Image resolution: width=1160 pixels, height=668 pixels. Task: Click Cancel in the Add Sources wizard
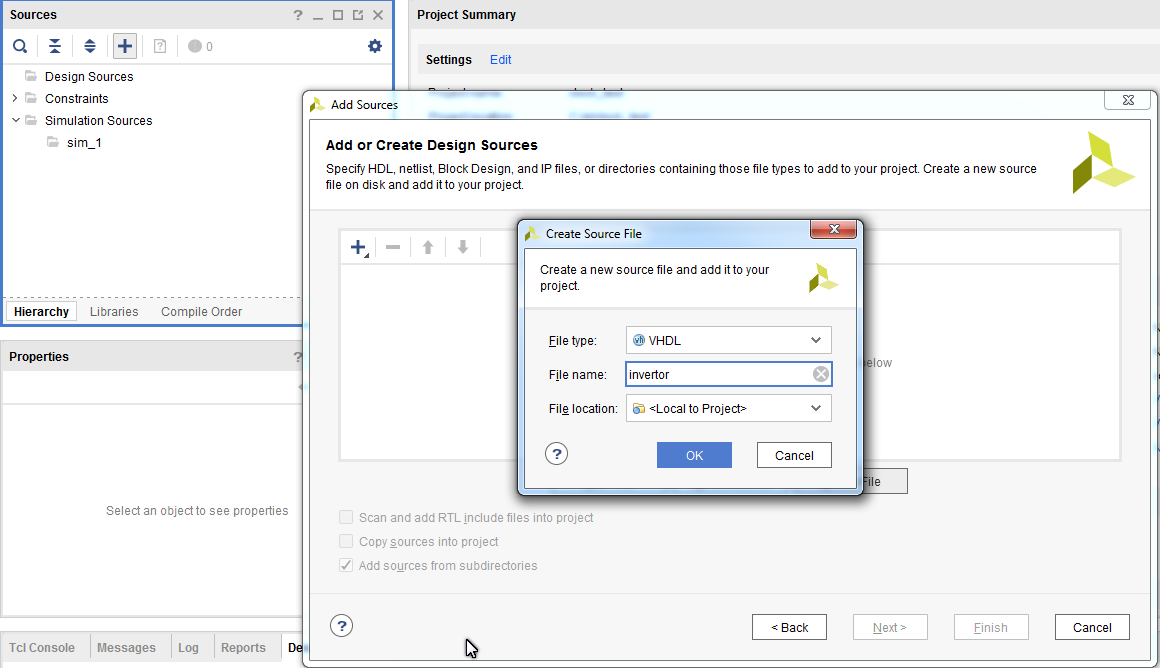1092,627
